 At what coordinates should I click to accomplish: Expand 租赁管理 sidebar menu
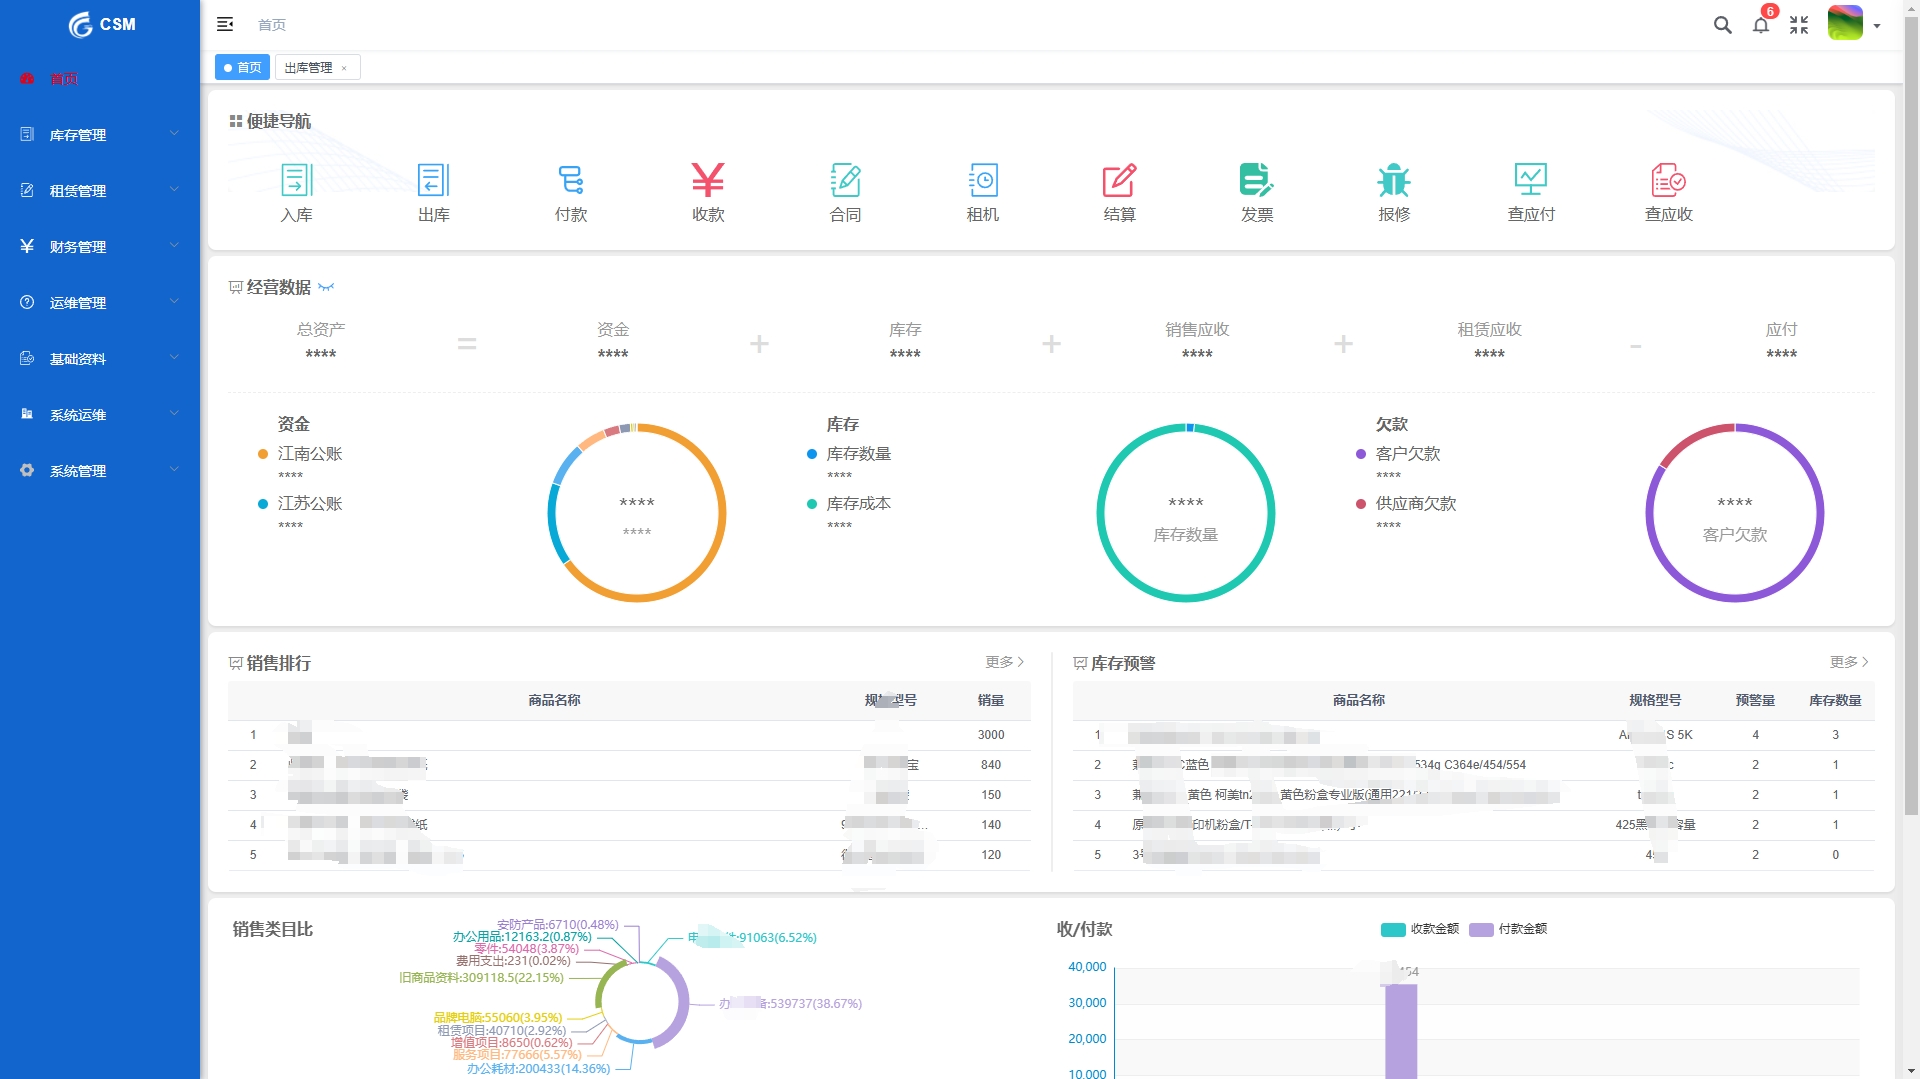(100, 190)
